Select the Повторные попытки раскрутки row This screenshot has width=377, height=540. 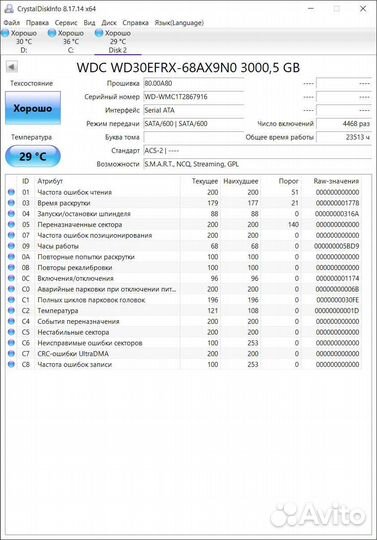184,257
